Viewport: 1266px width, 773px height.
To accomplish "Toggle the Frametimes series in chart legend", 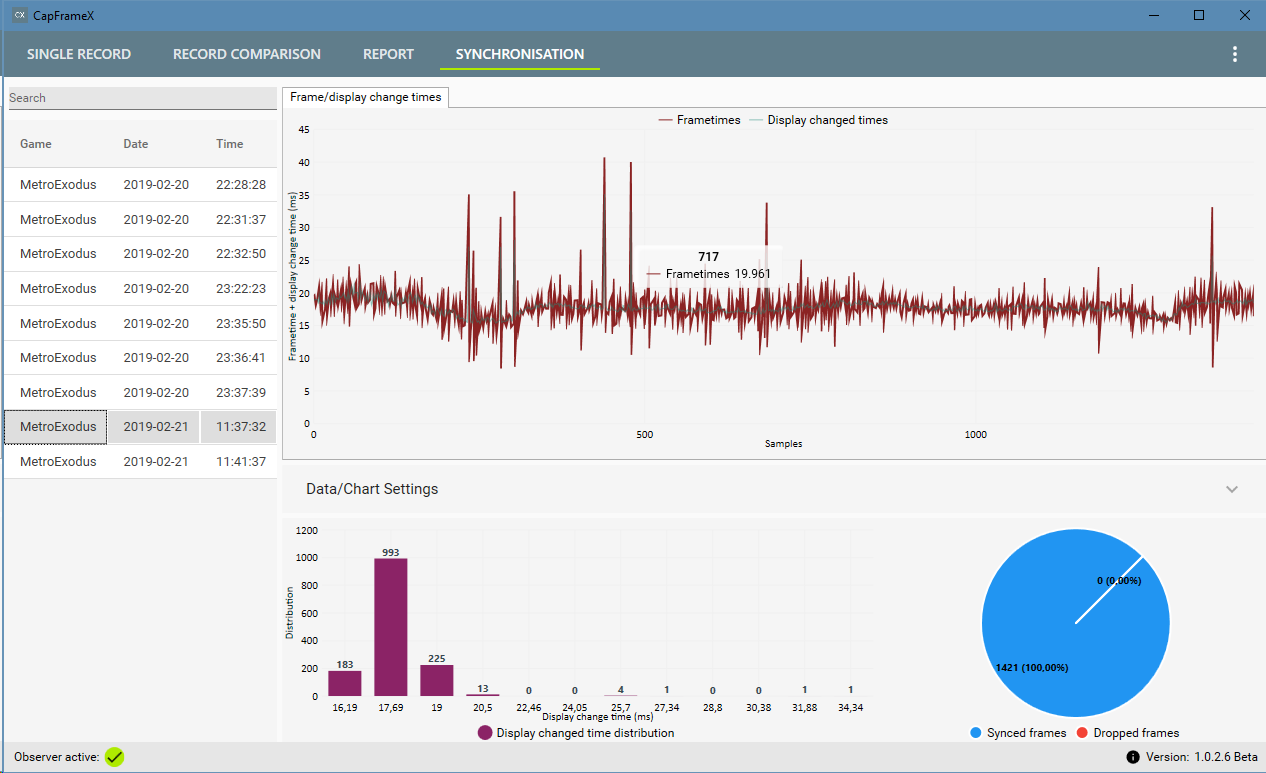I will coord(699,120).
